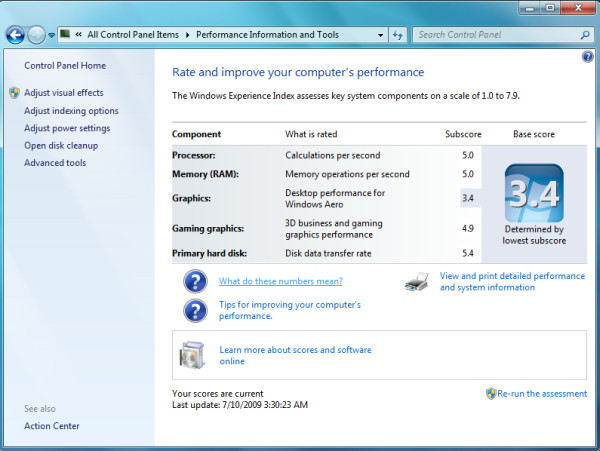Open What do these numbers mean link

click(280, 281)
